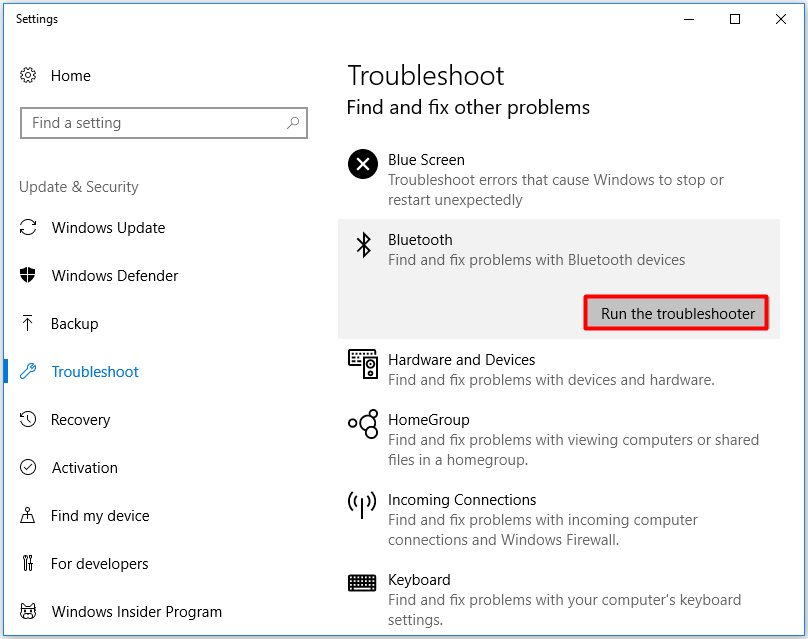
Task: Open the Home settings page
Action: 71,76
